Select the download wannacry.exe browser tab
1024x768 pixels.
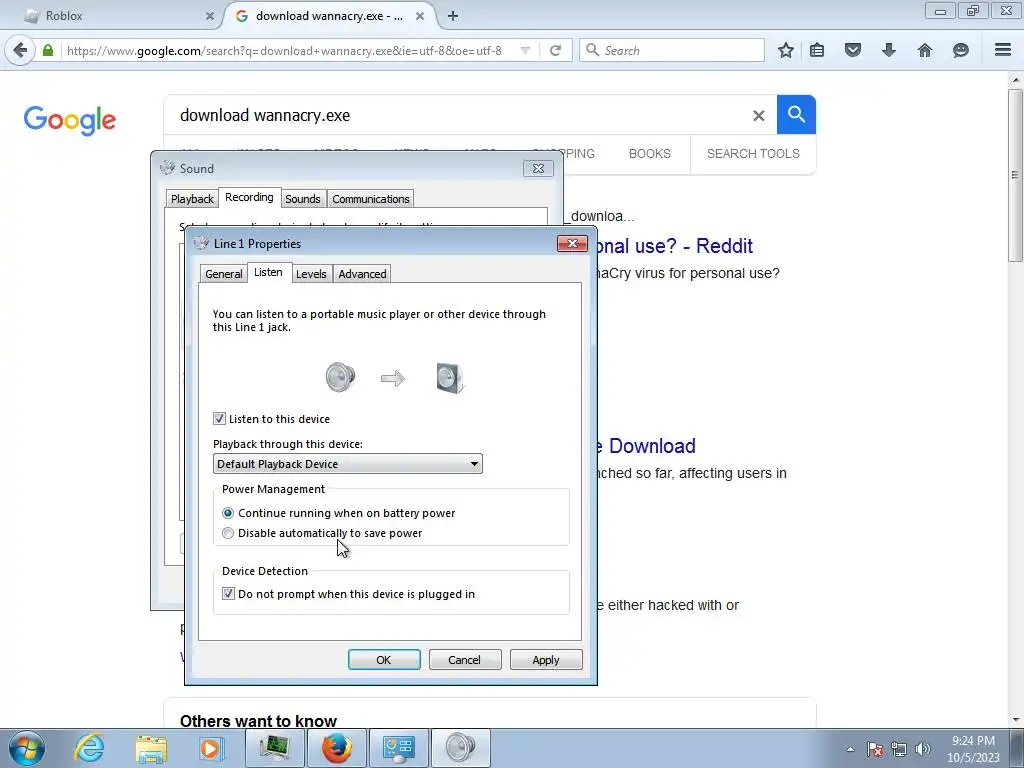click(330, 16)
